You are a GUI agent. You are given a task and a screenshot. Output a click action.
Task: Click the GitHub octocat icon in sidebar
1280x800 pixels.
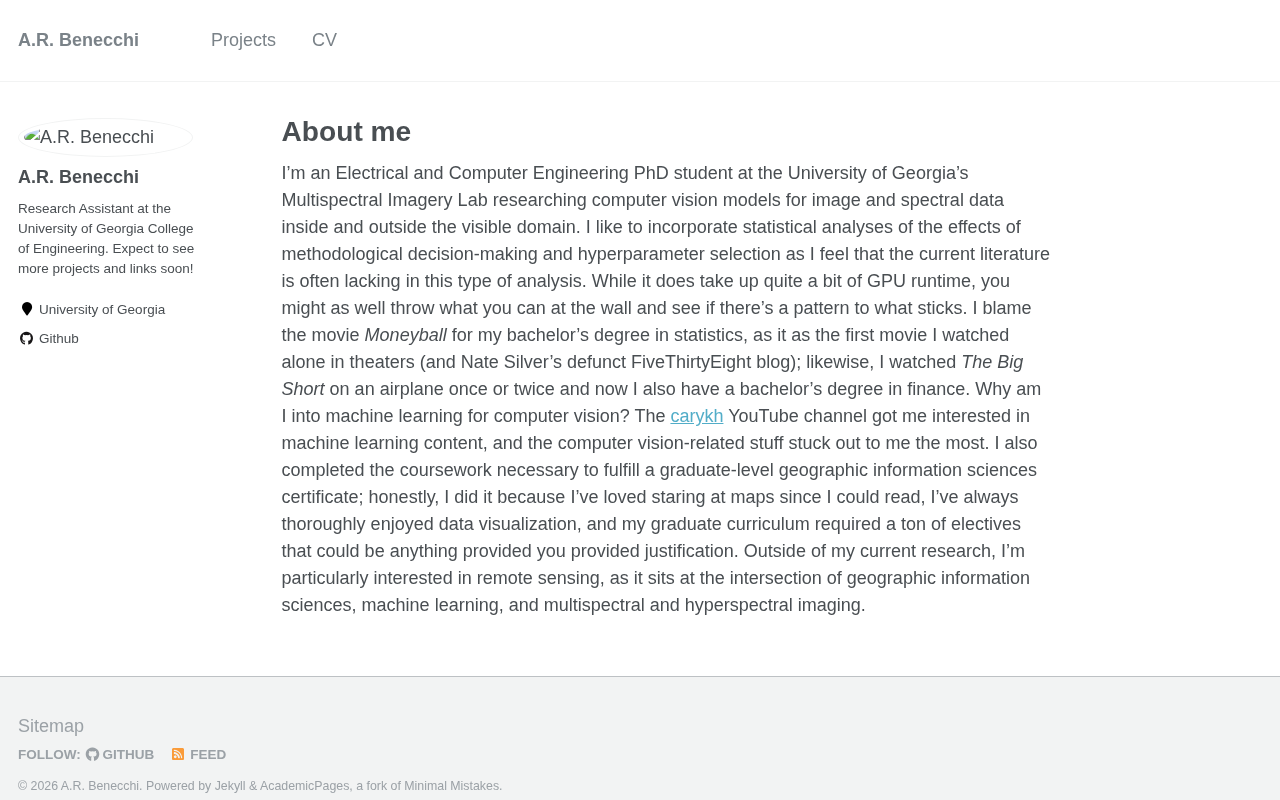[x=27, y=339]
